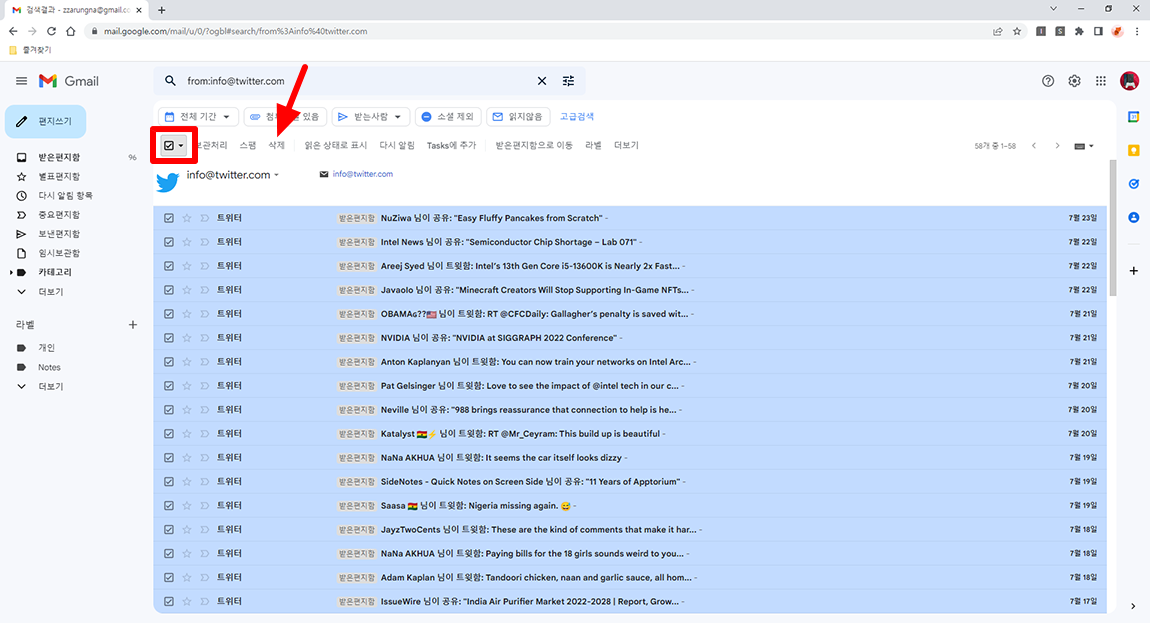Screen dimensions: 1150x623
Task: Open Google Tasks in side panel
Action: pyautogui.click(x=1133, y=184)
